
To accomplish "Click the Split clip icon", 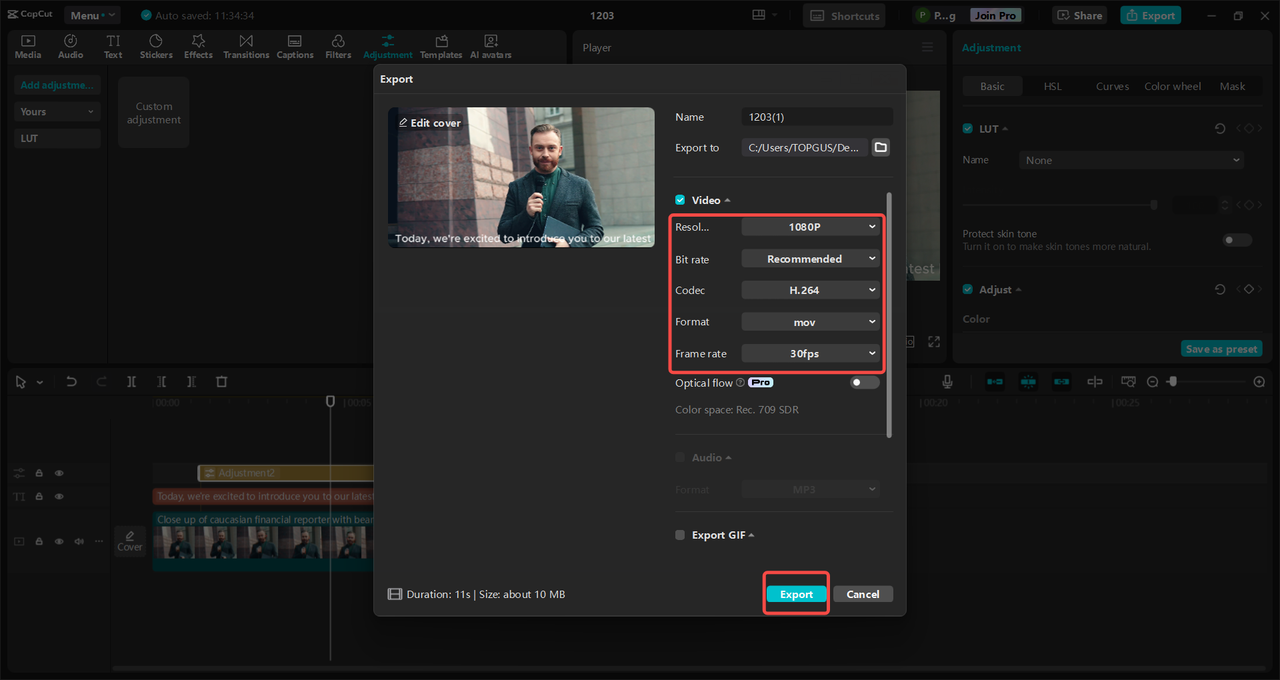I will pyautogui.click(x=131, y=382).
